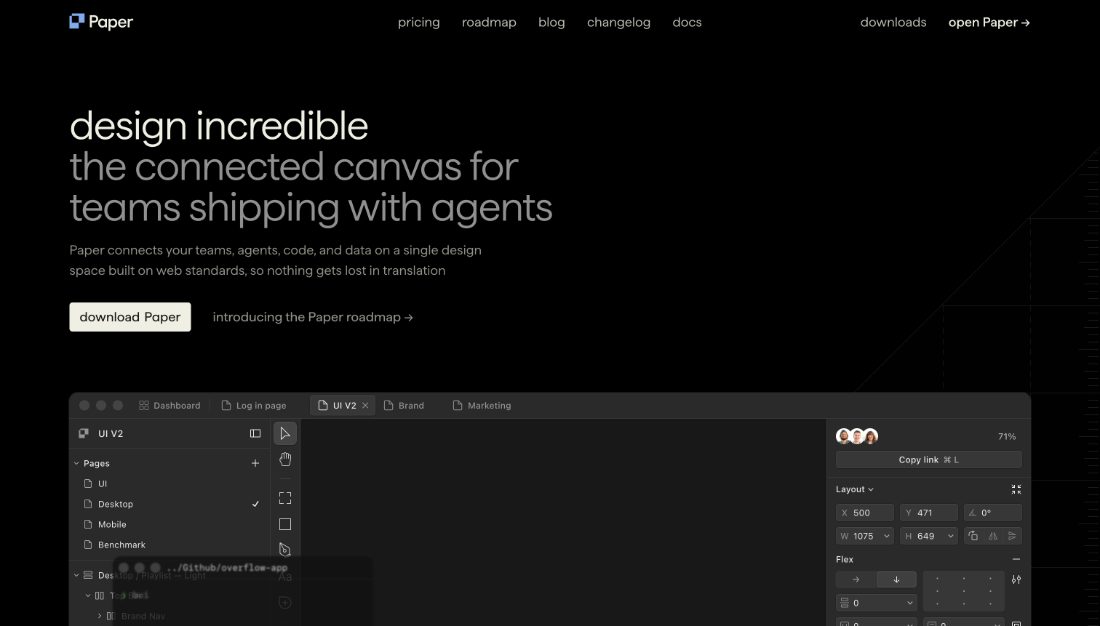1100x626 pixels.
Task: Set flex direction to vertical arrow
Action: pyautogui.click(x=896, y=580)
